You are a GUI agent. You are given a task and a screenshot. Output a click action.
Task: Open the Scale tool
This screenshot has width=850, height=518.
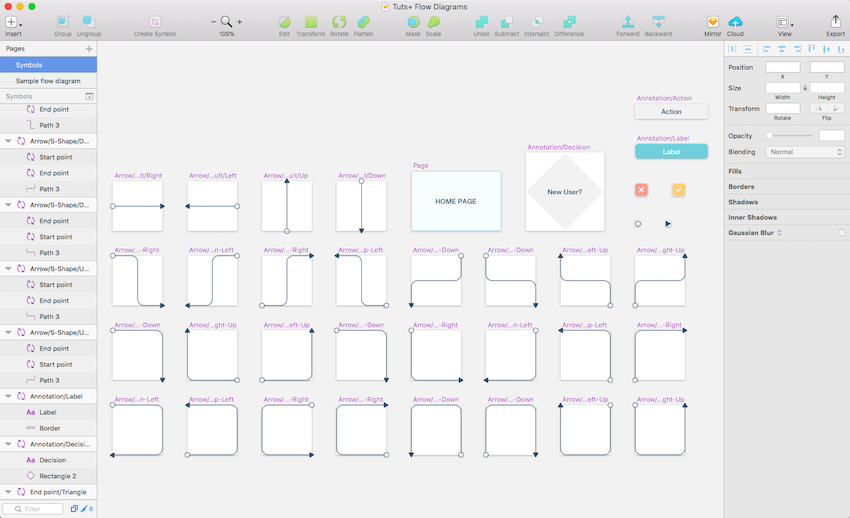point(433,22)
